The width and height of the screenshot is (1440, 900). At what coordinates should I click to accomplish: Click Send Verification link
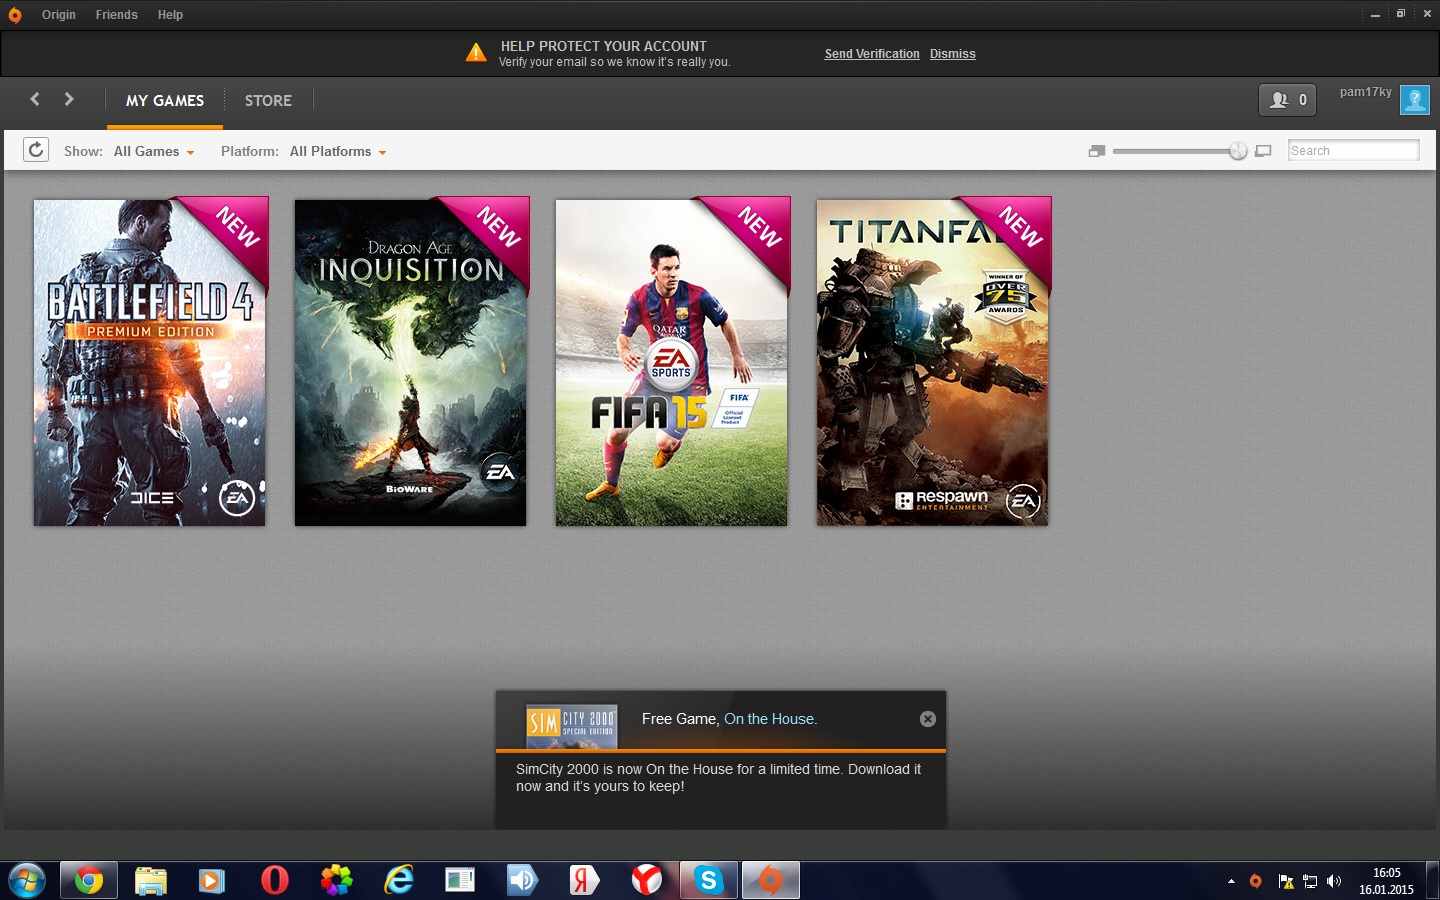(x=872, y=54)
